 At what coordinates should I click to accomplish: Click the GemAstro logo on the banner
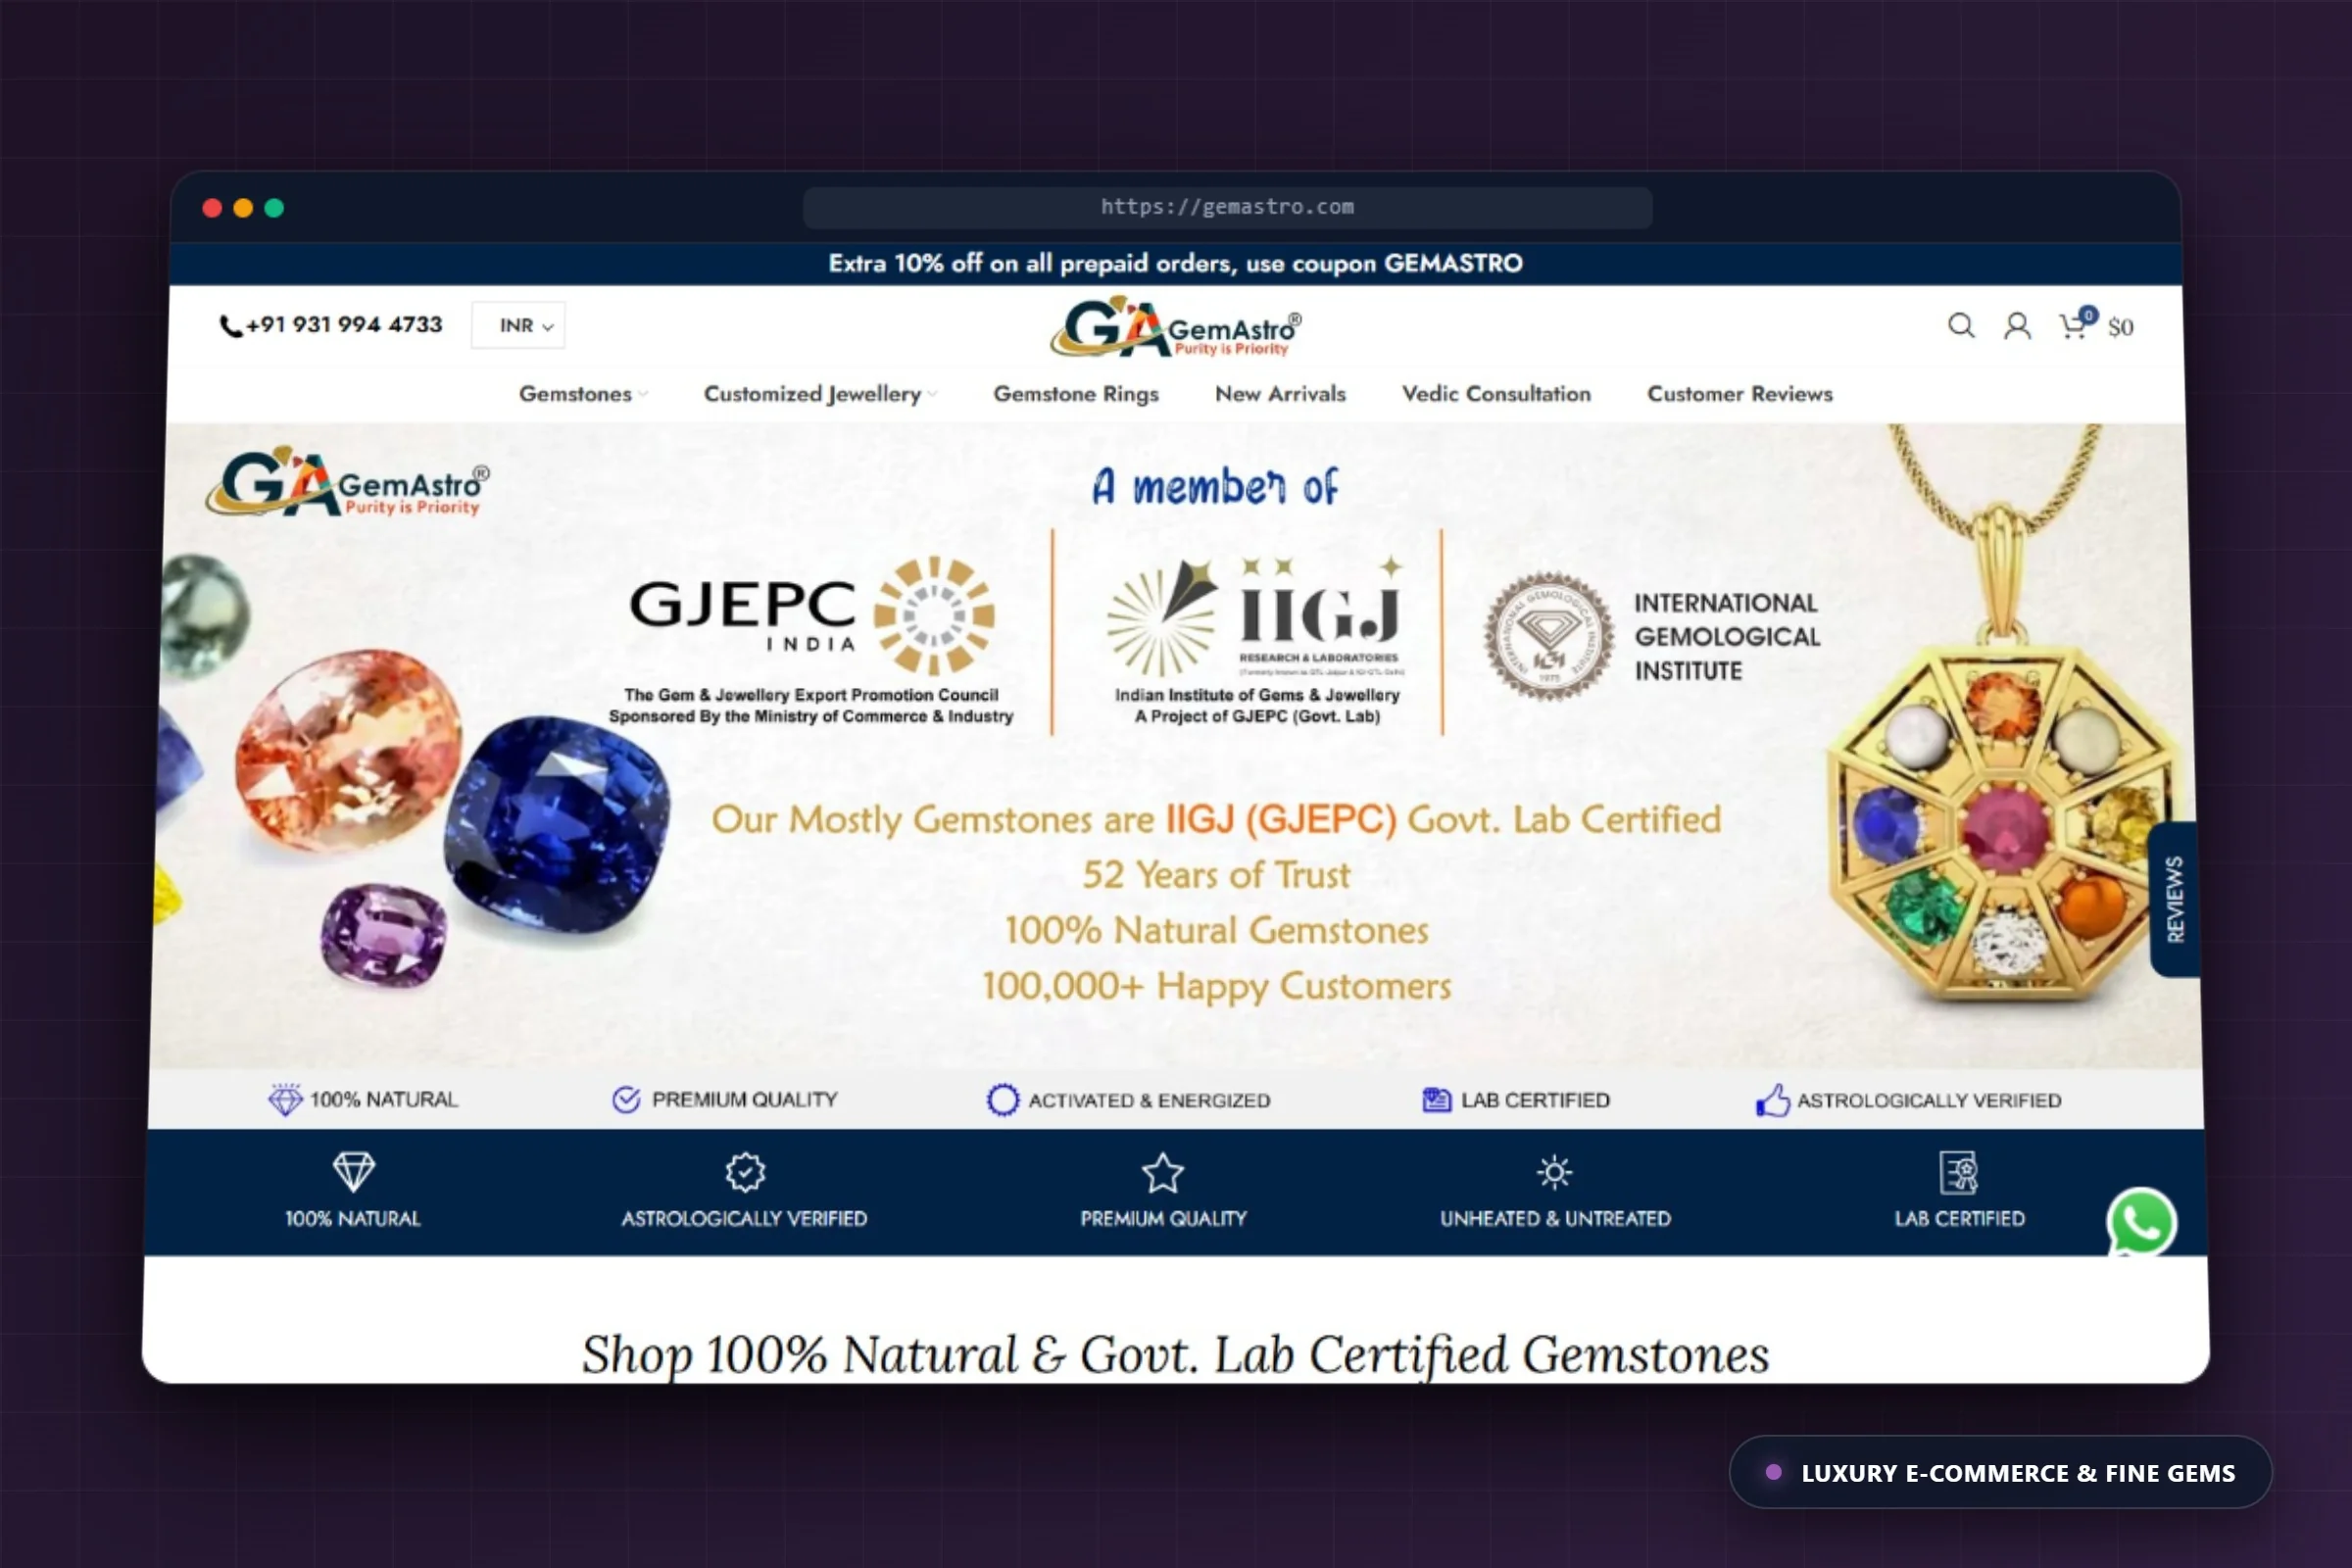point(348,481)
